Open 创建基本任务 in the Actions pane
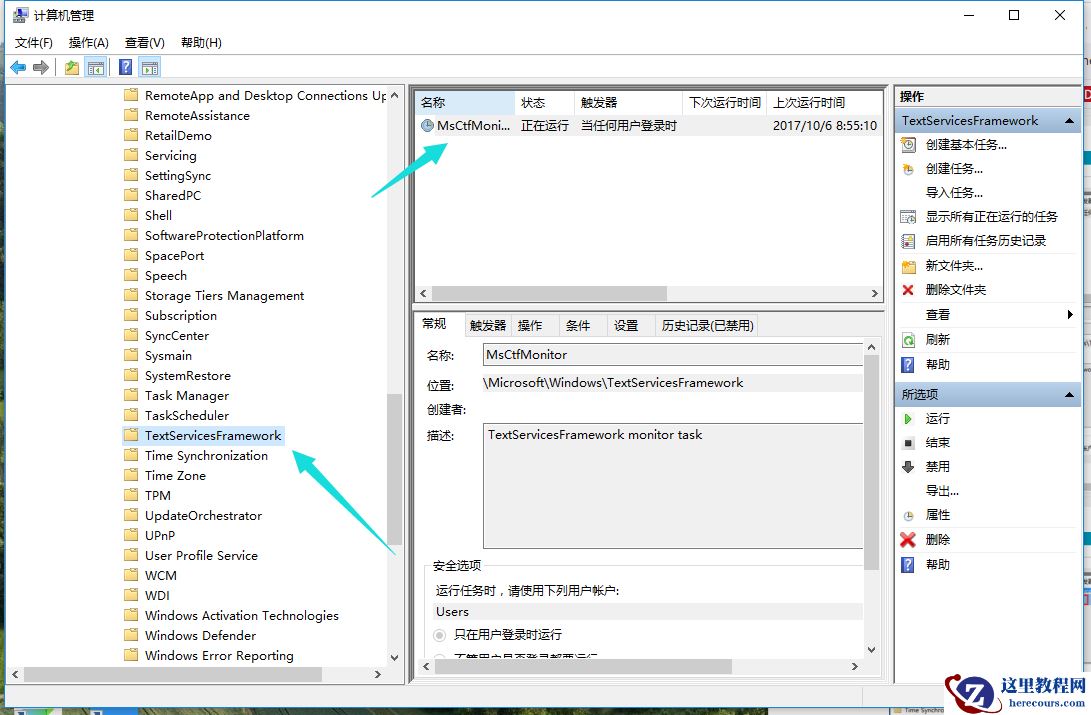 (x=960, y=144)
